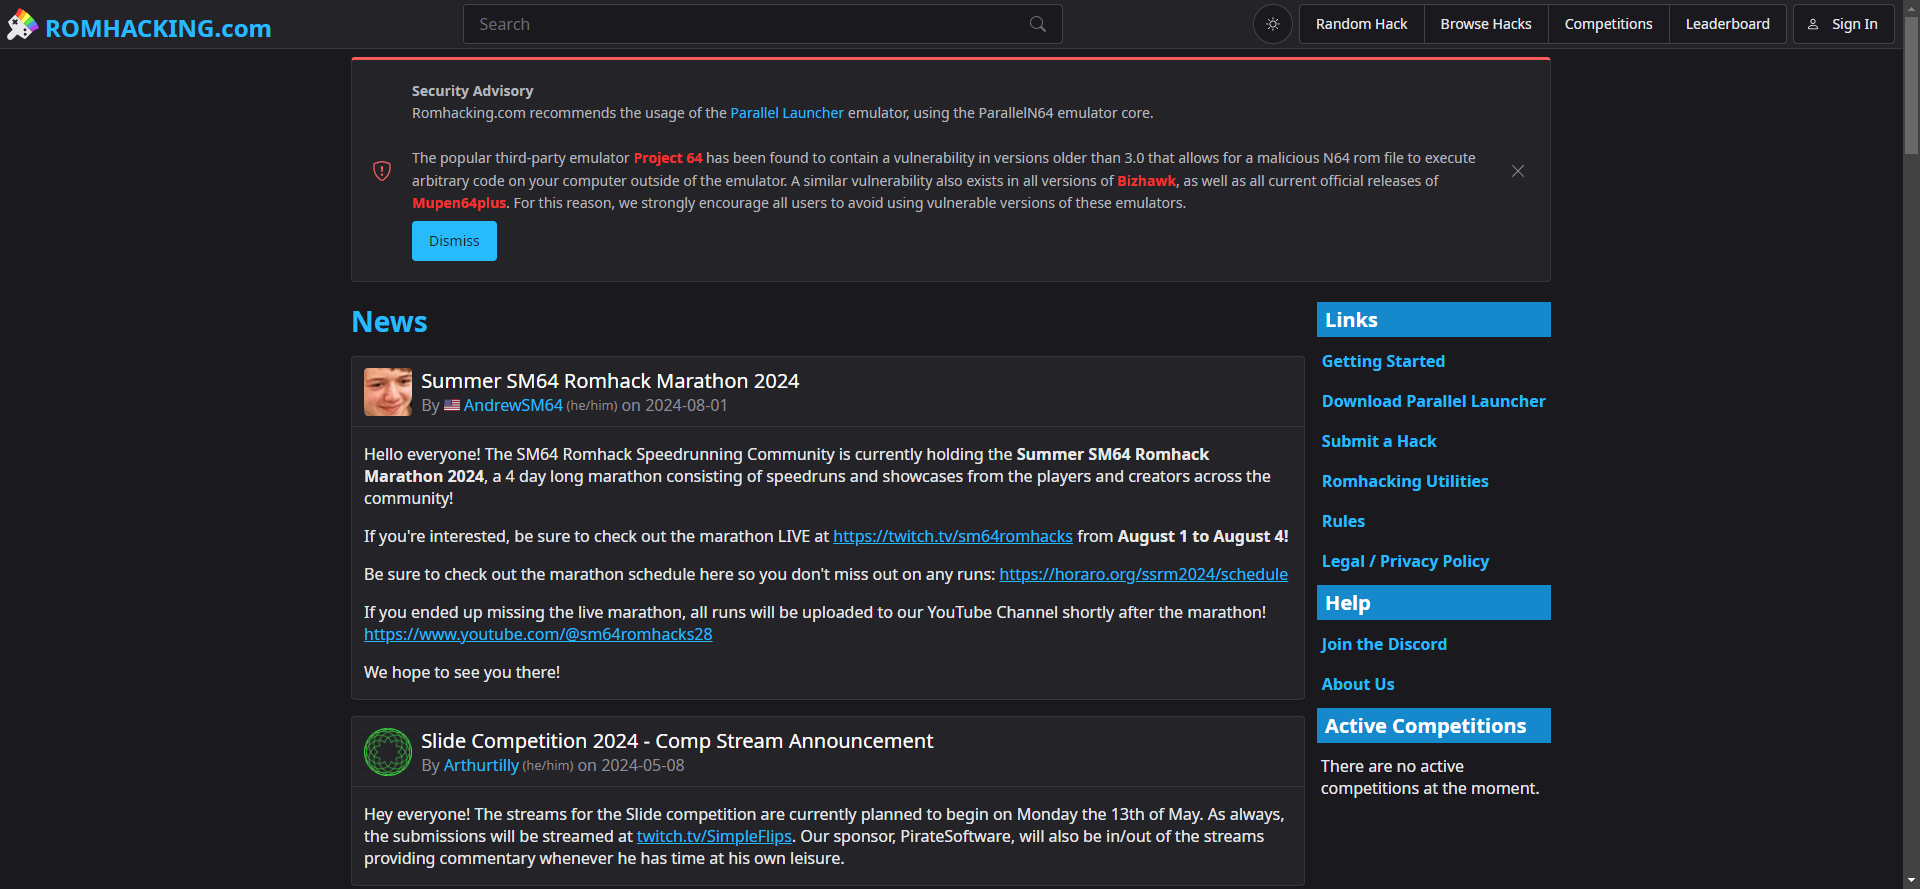Open the Rules page link
Screen dimensions: 1920x889
(x=1343, y=521)
